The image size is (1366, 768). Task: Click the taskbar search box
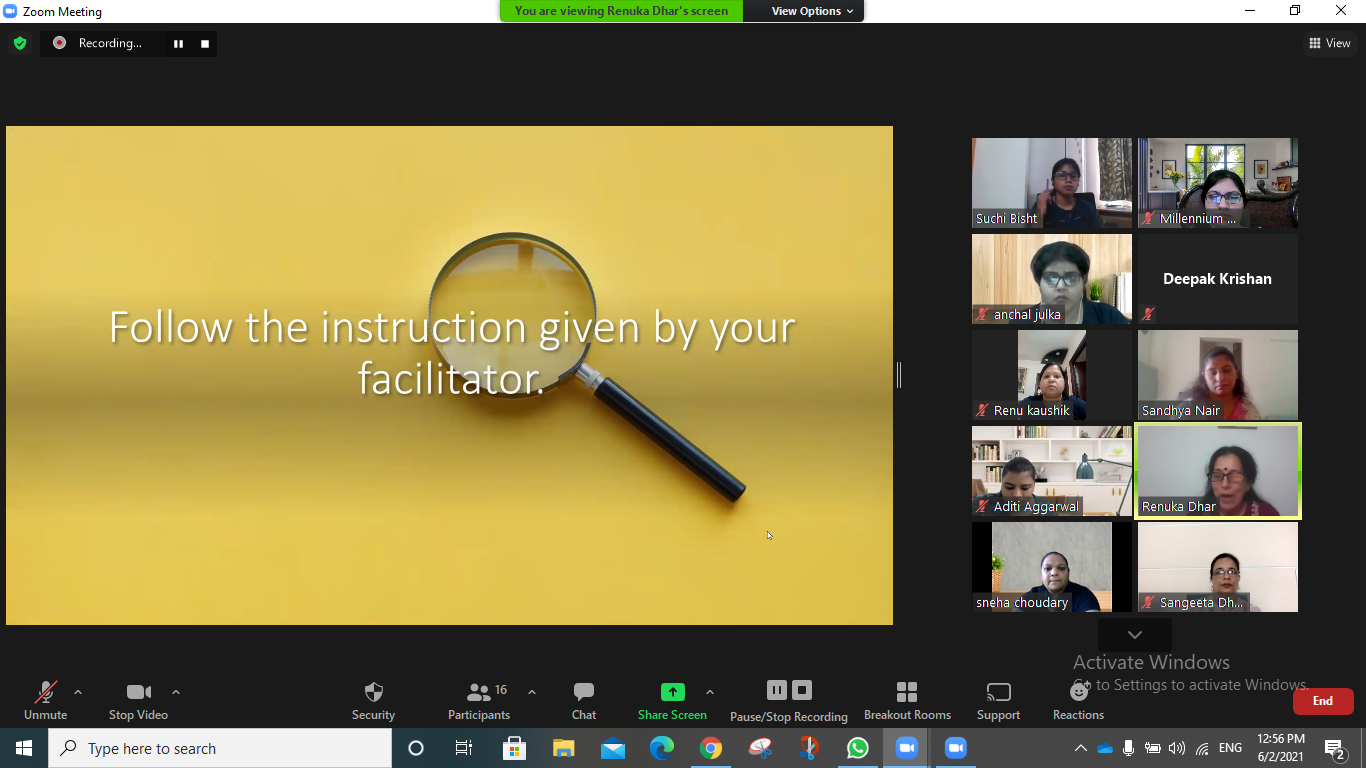(220, 748)
